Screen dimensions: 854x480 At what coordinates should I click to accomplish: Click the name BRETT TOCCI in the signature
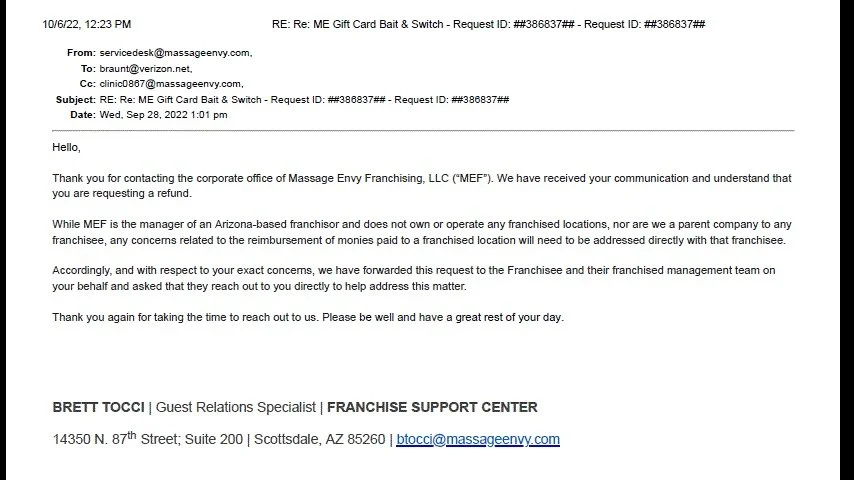[x=98, y=407]
